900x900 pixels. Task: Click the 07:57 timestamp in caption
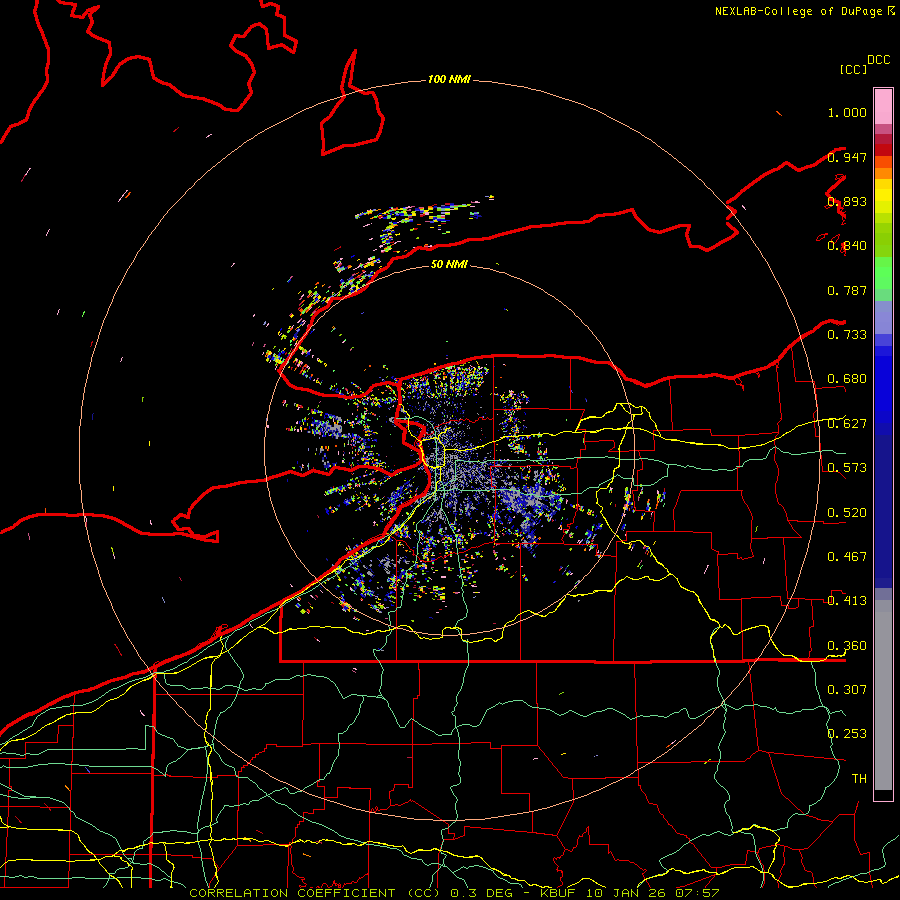pos(697,893)
